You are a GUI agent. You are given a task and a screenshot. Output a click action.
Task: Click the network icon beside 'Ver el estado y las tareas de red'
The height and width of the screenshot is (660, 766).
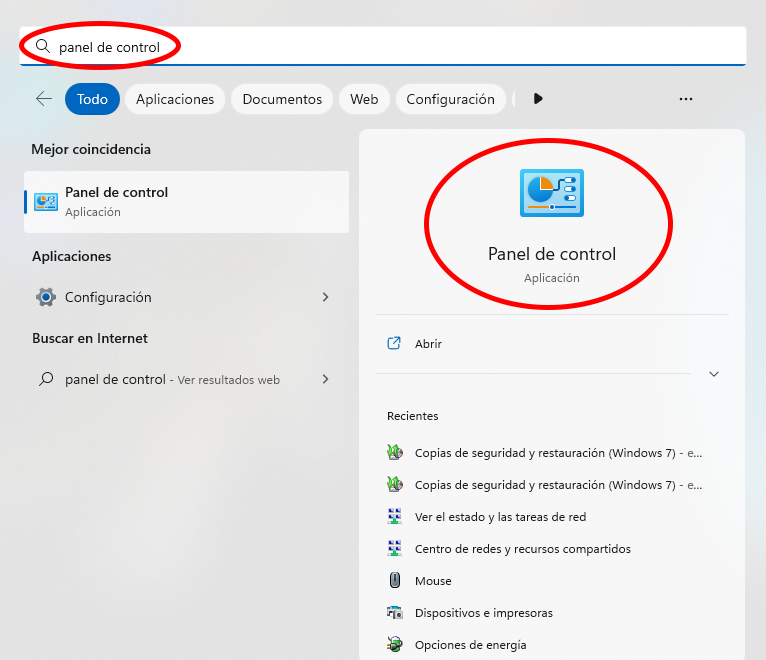(395, 516)
